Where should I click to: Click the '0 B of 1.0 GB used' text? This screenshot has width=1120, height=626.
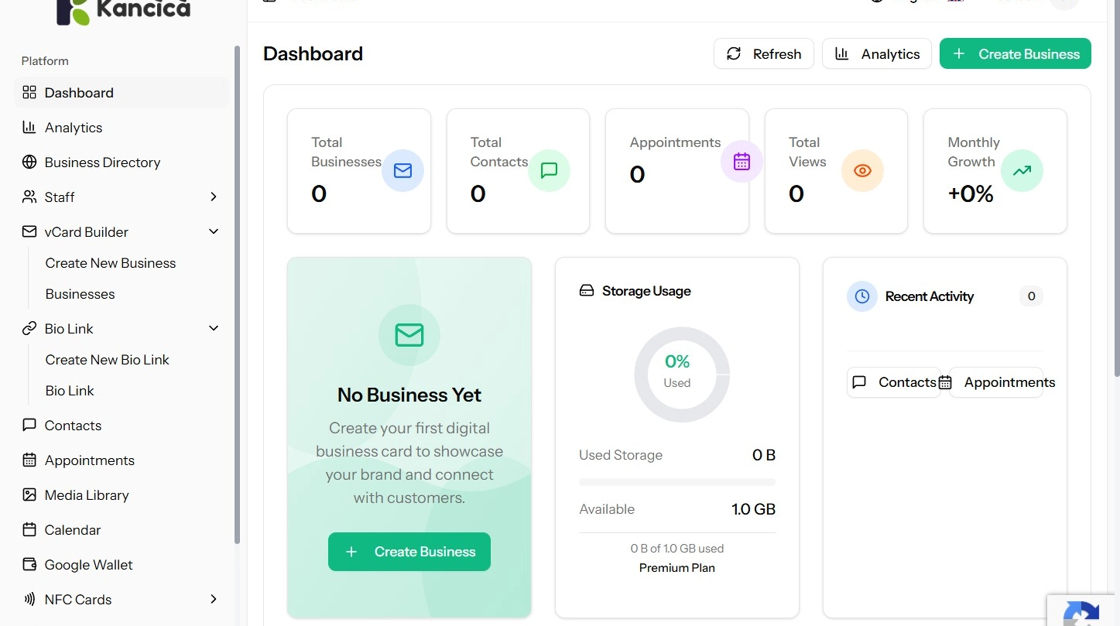677,548
